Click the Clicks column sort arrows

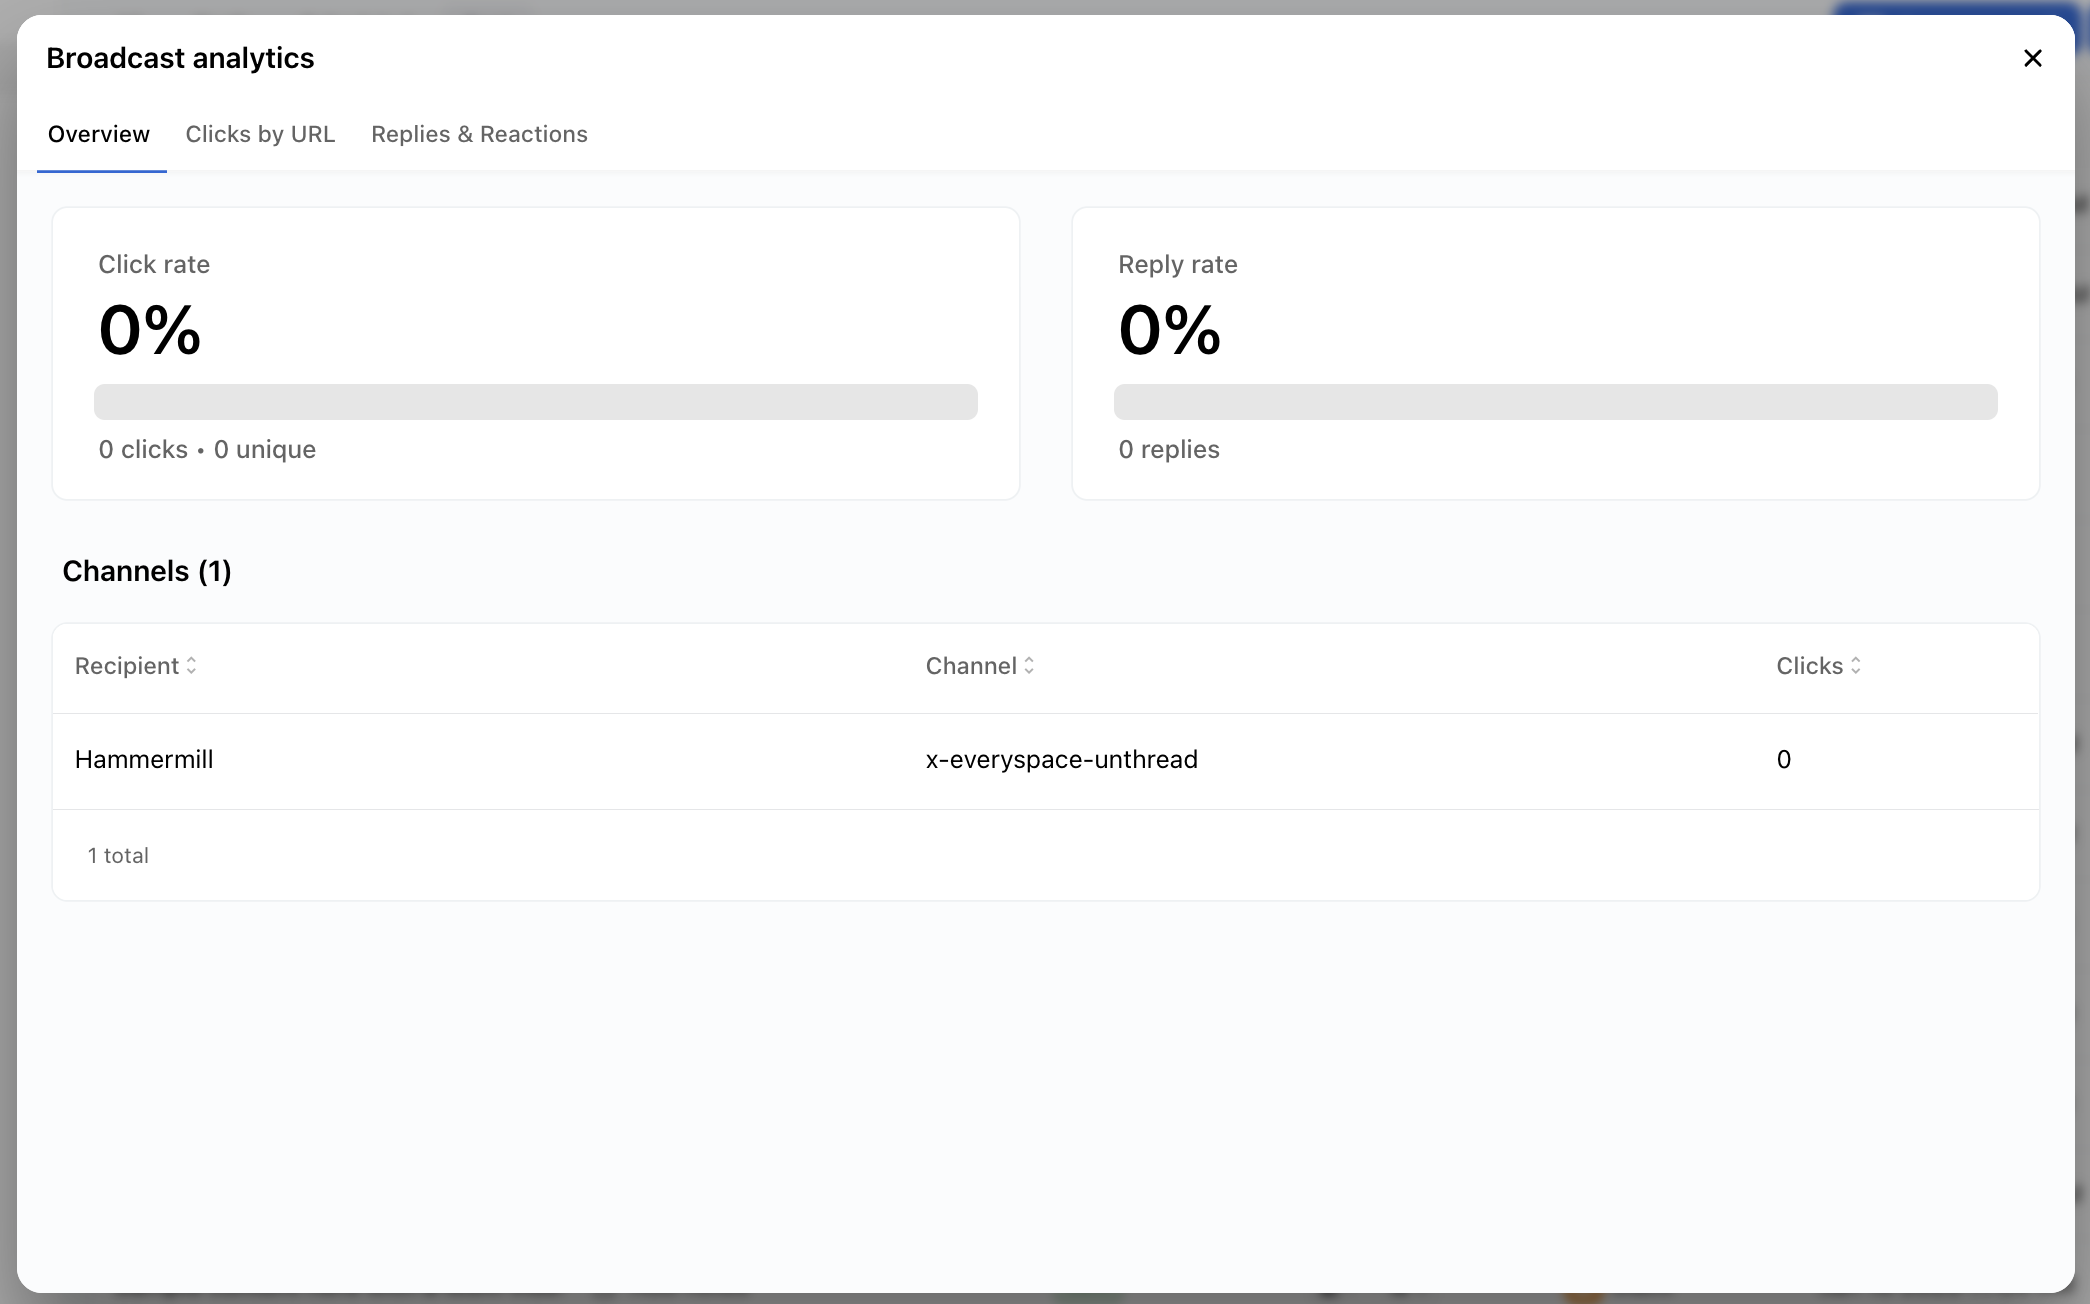tap(1856, 665)
